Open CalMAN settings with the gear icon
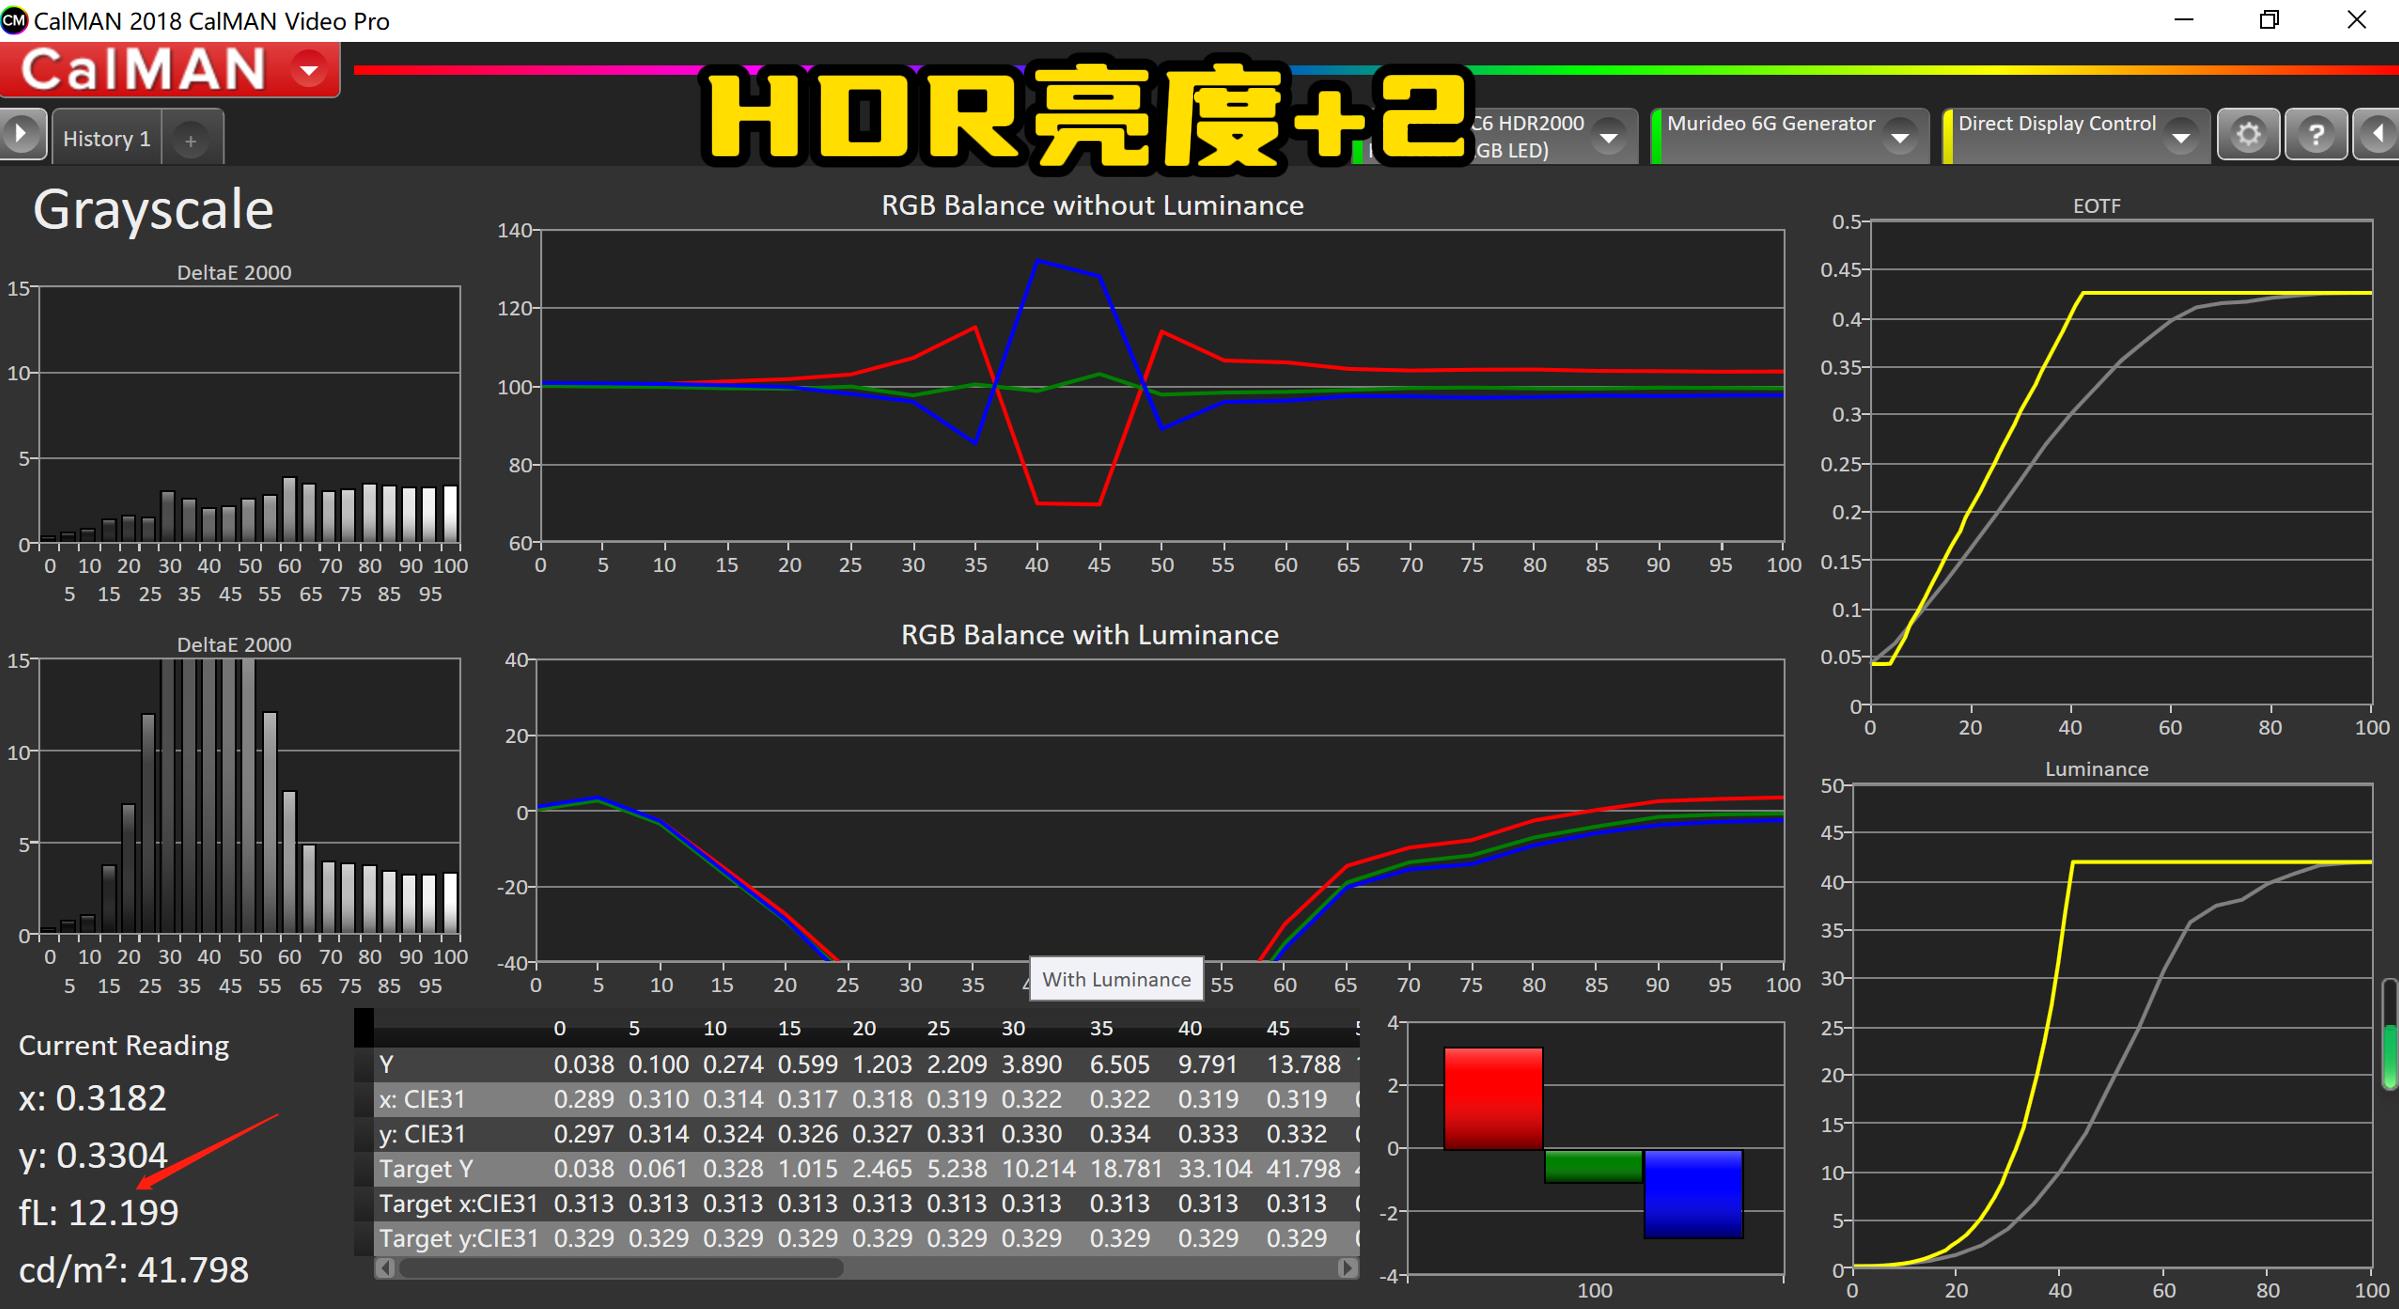Viewport: 2399px width, 1309px height. (x=2248, y=133)
